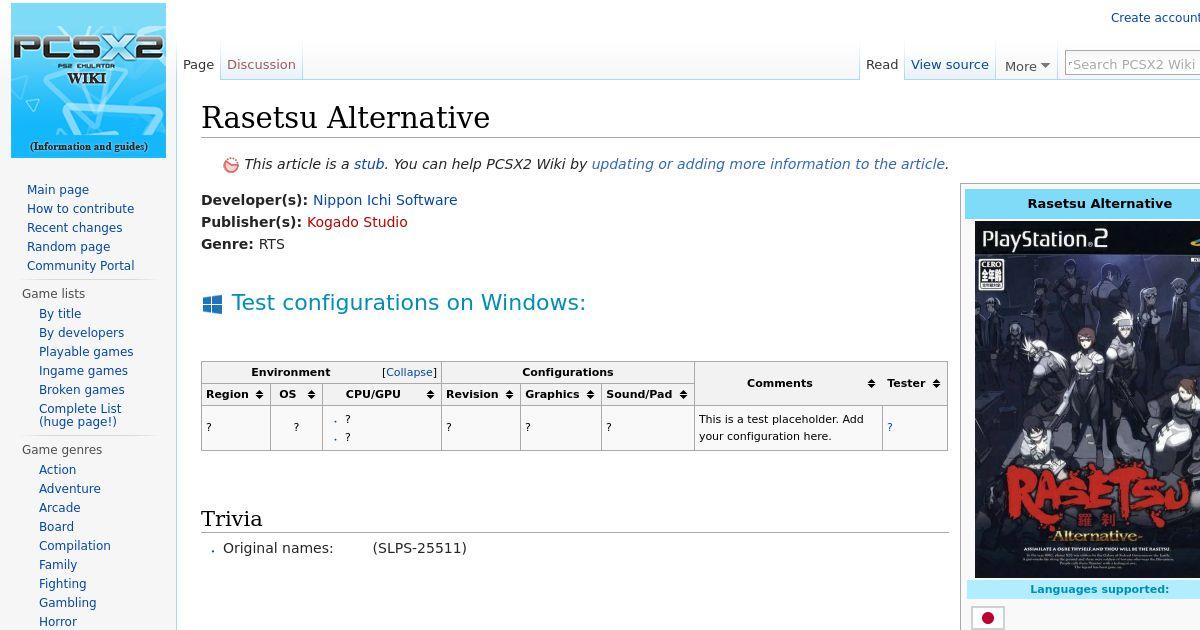Screen dimensions: 1200x630
Task: Sort table by Region column
Action: coord(236,395)
